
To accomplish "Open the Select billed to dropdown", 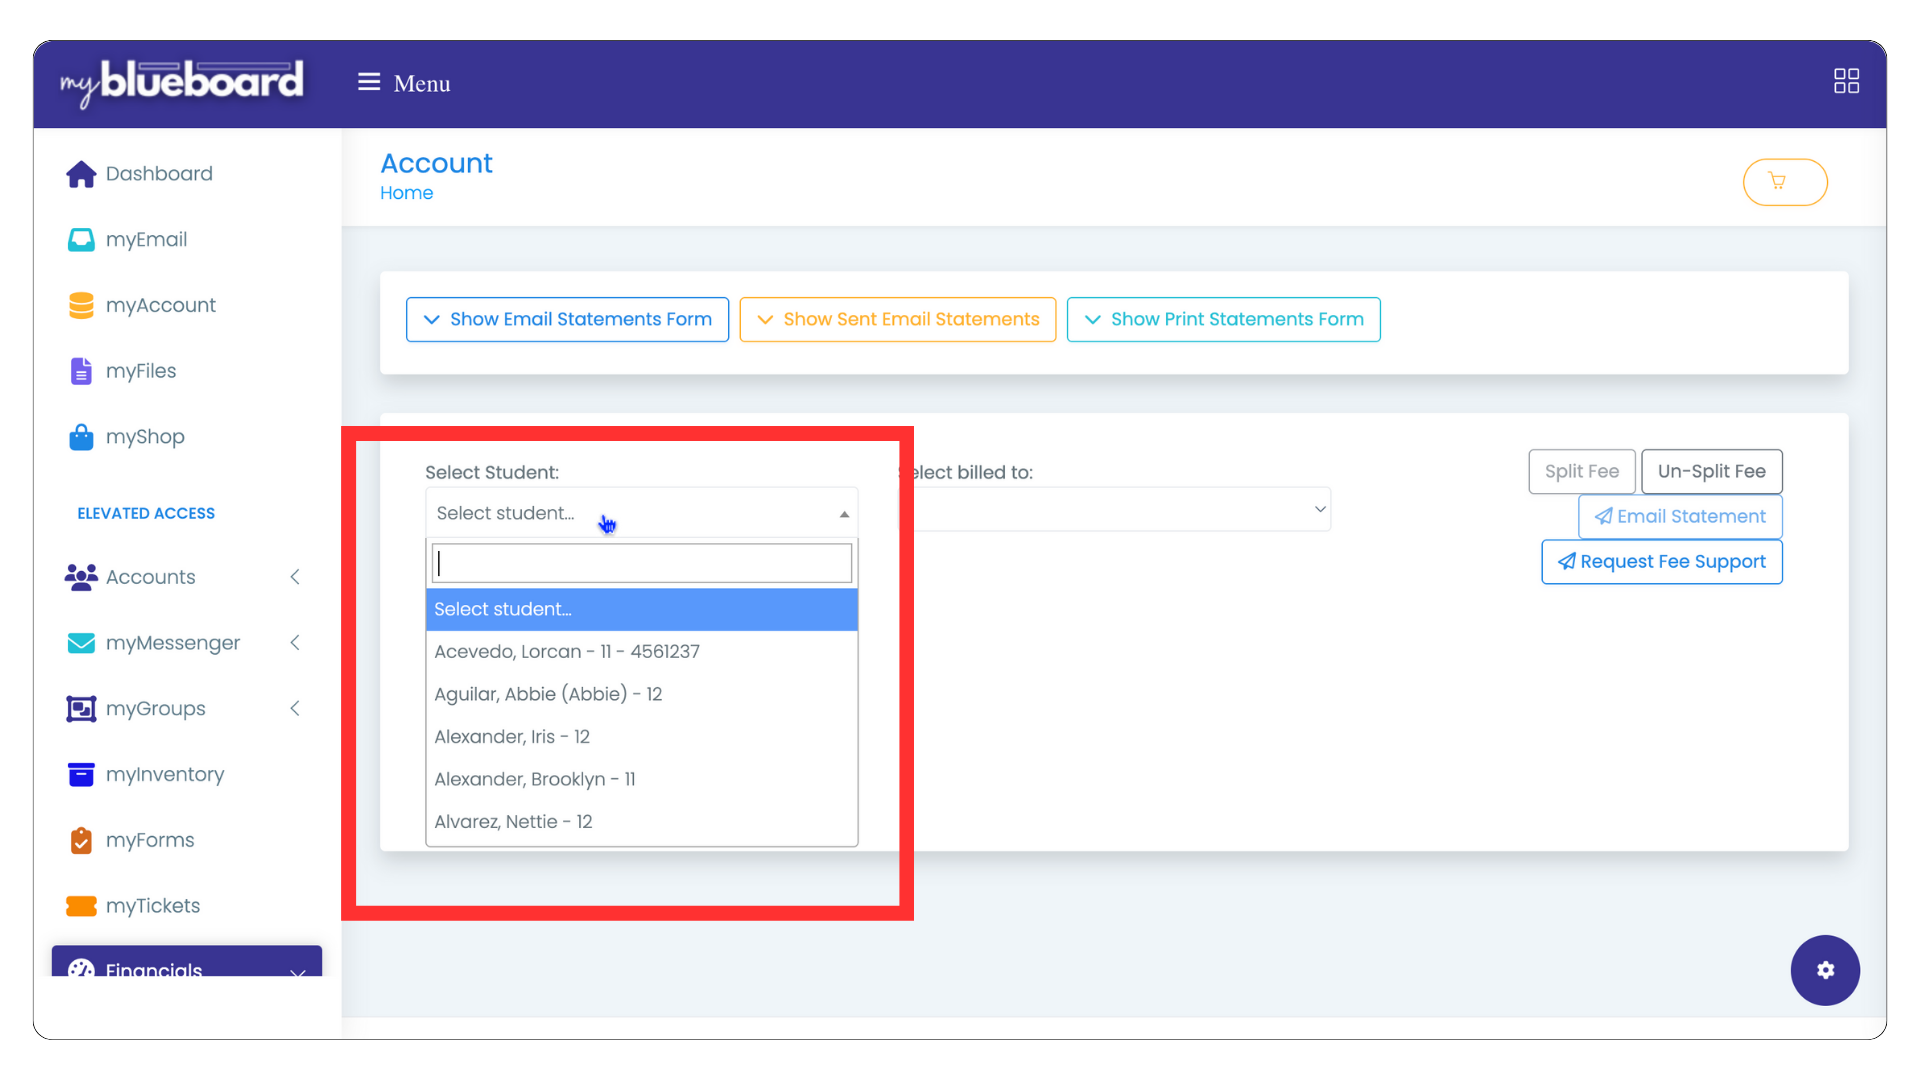I will click(1120, 510).
